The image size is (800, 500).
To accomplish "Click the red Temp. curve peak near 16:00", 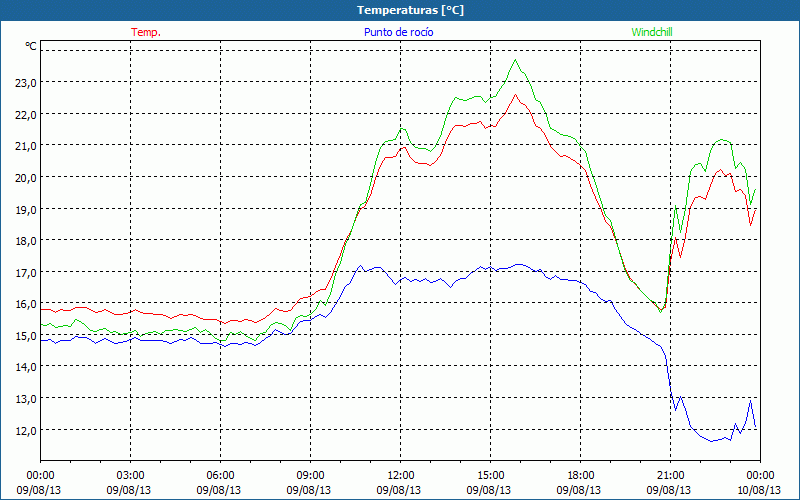I will [x=515, y=94].
